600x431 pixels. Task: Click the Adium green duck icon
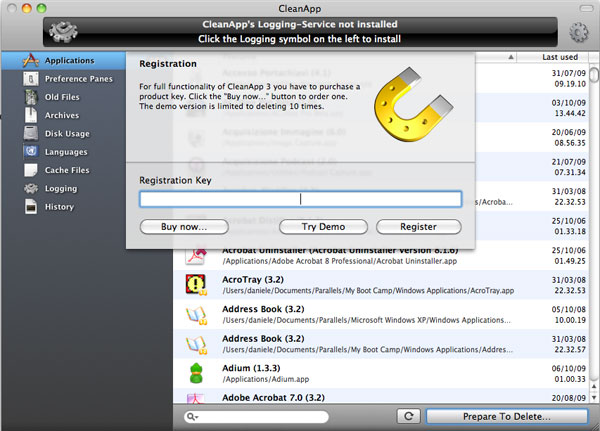(196, 373)
